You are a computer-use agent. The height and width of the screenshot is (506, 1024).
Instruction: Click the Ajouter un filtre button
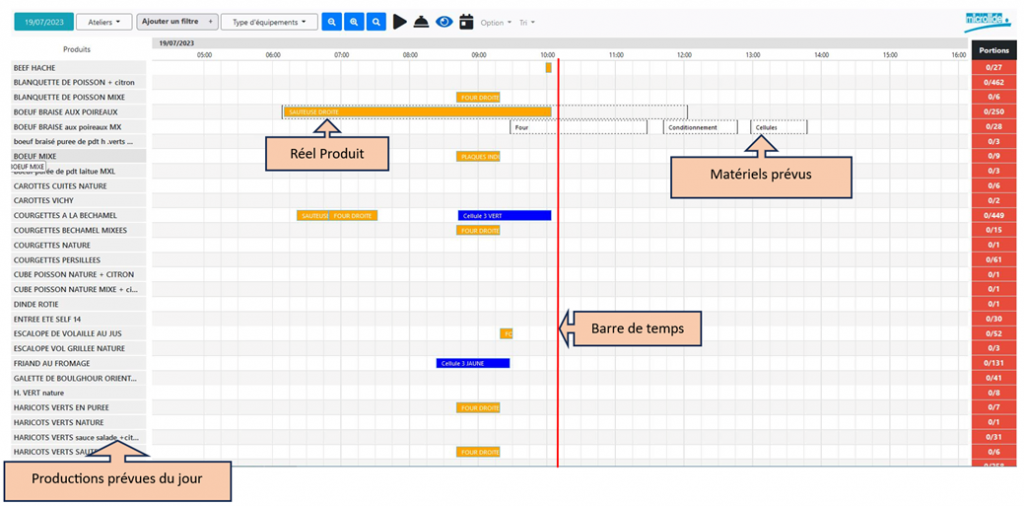pos(177,22)
